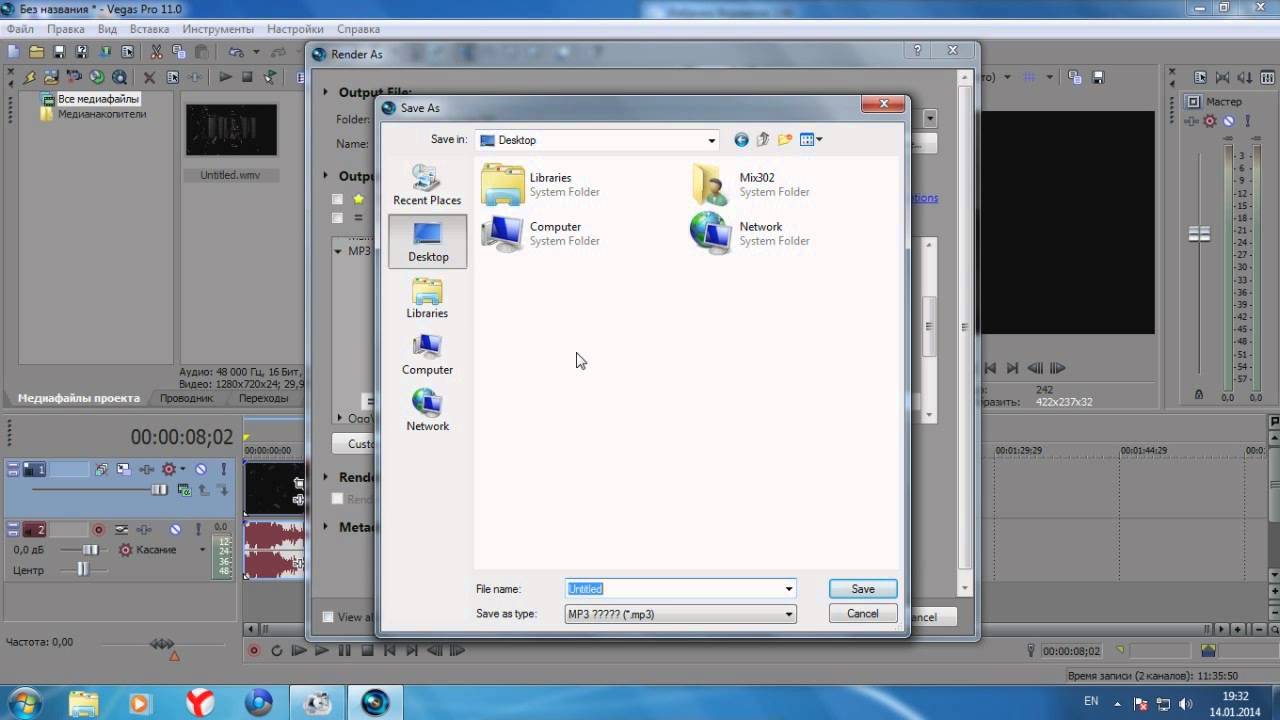Click the Auto preview icon in media panel
Screen dimensions: 1280x720
270,77
